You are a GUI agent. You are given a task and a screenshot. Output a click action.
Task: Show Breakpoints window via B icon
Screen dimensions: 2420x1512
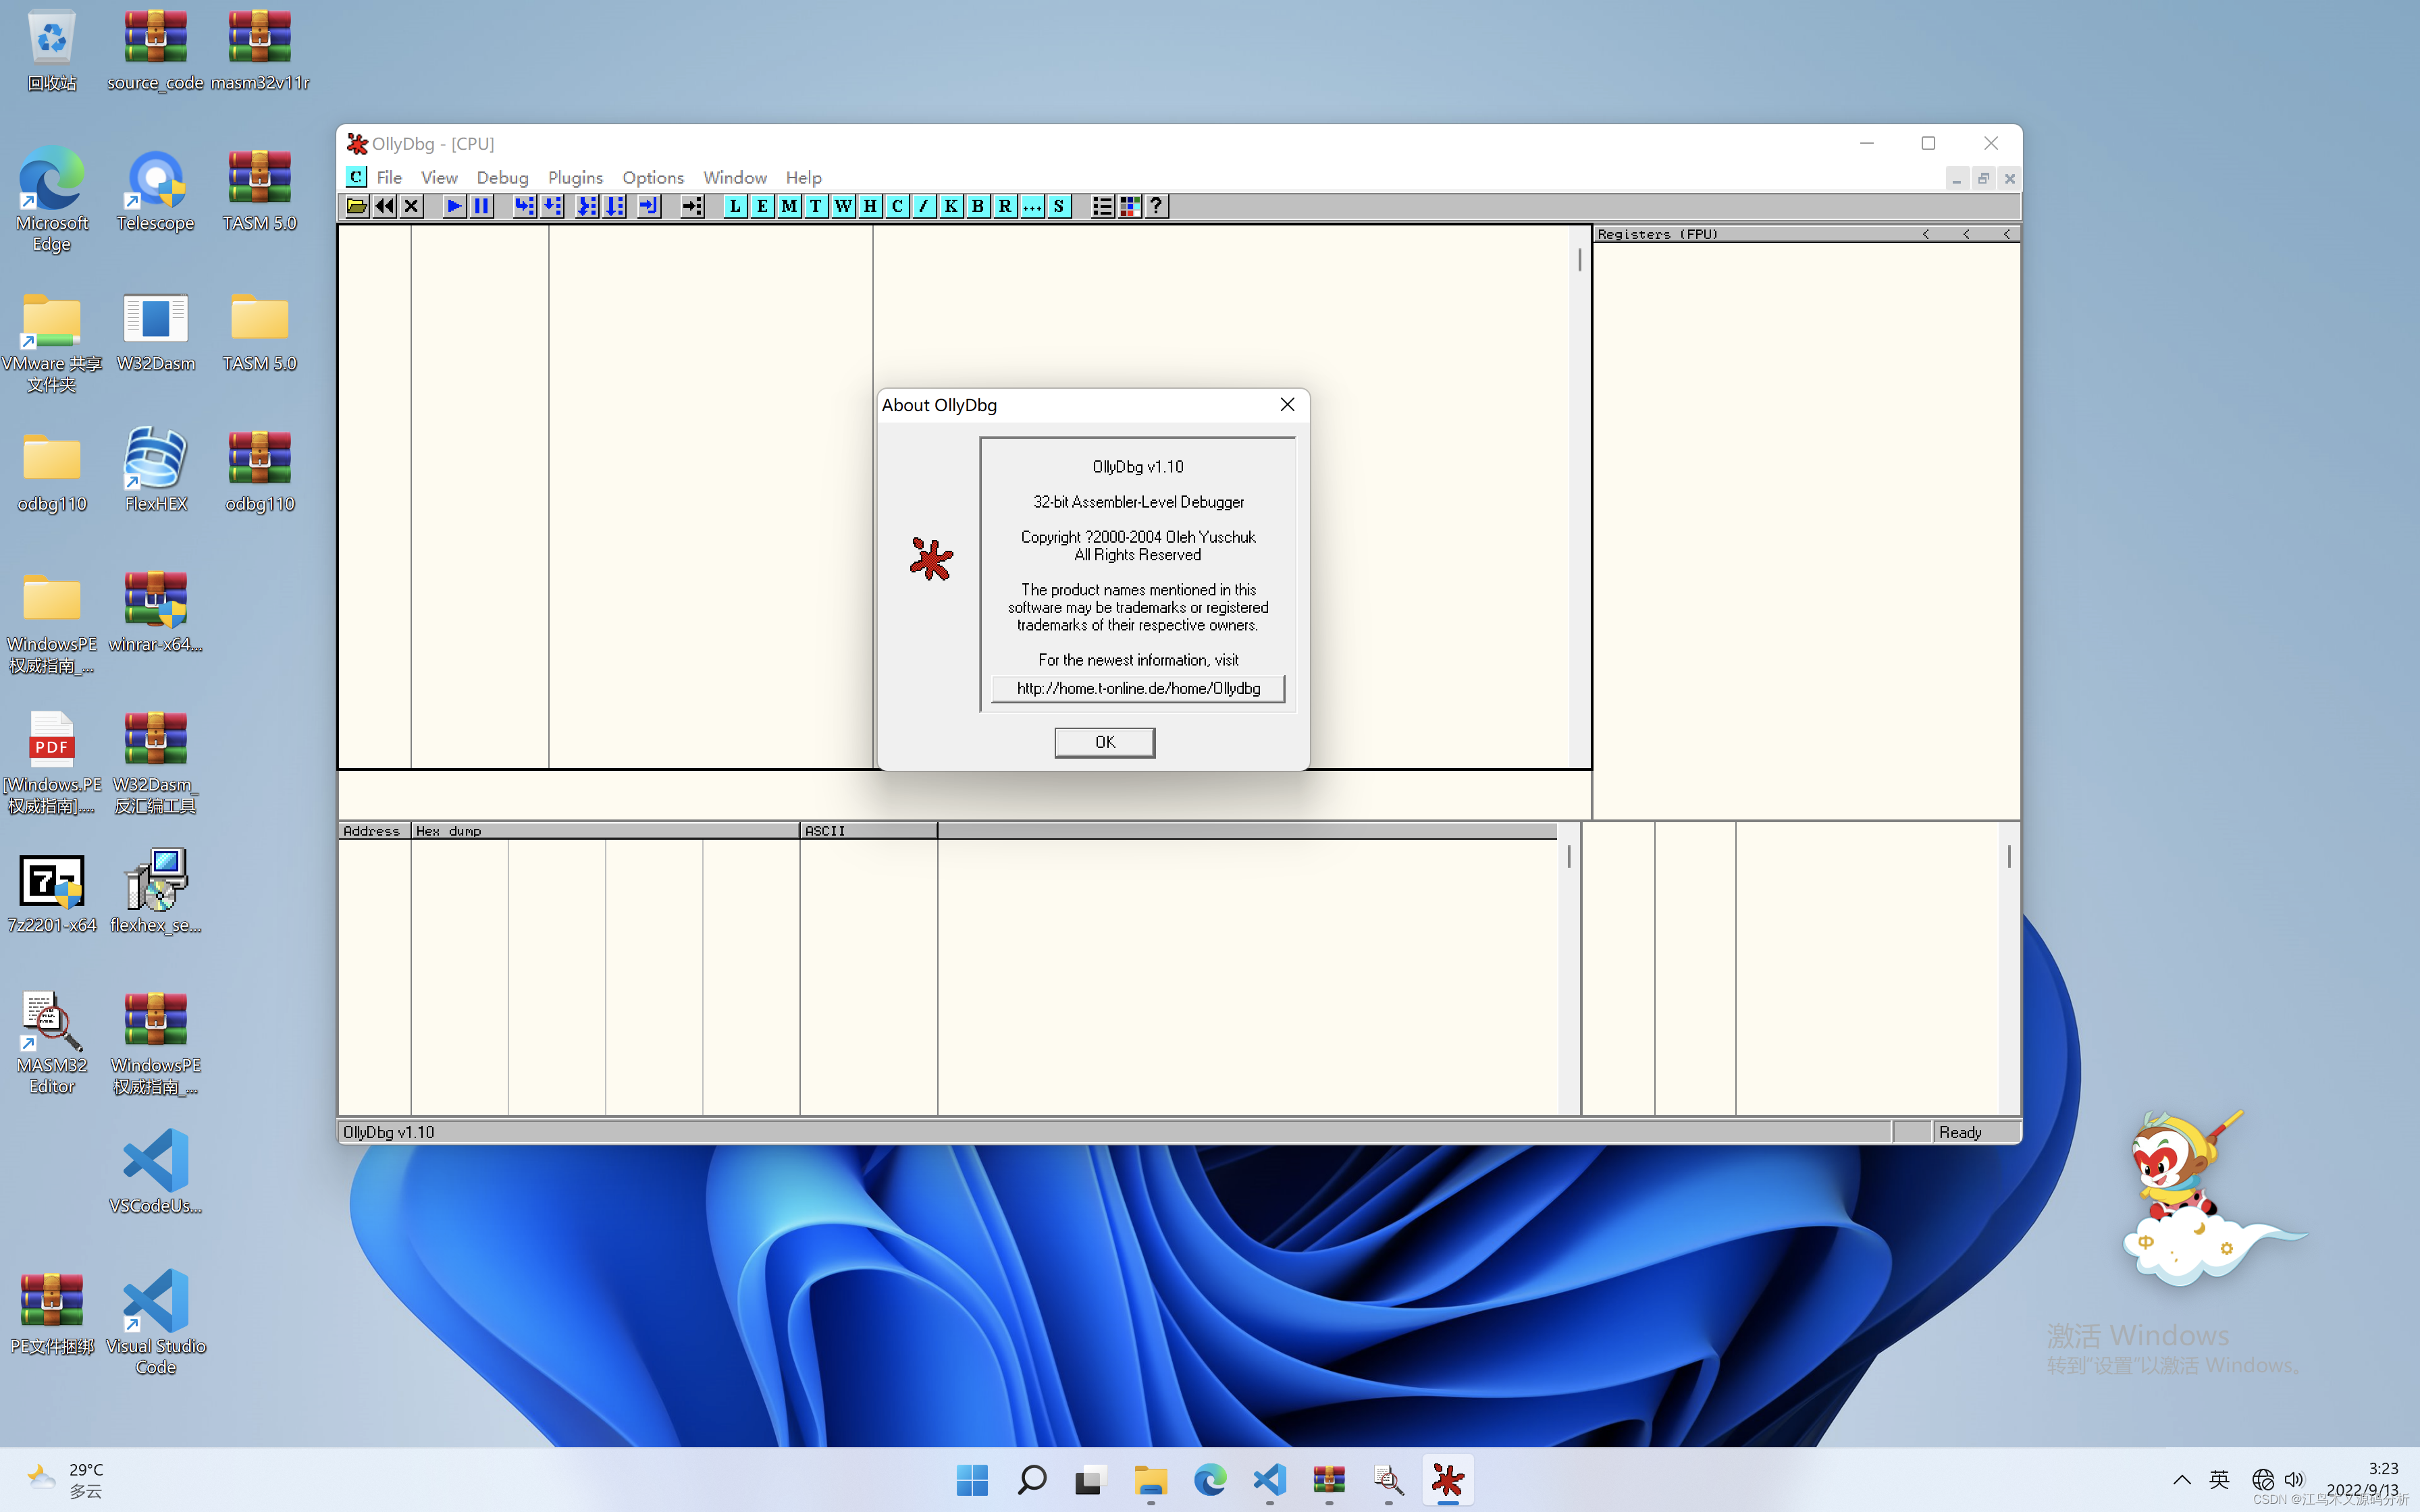coord(978,206)
